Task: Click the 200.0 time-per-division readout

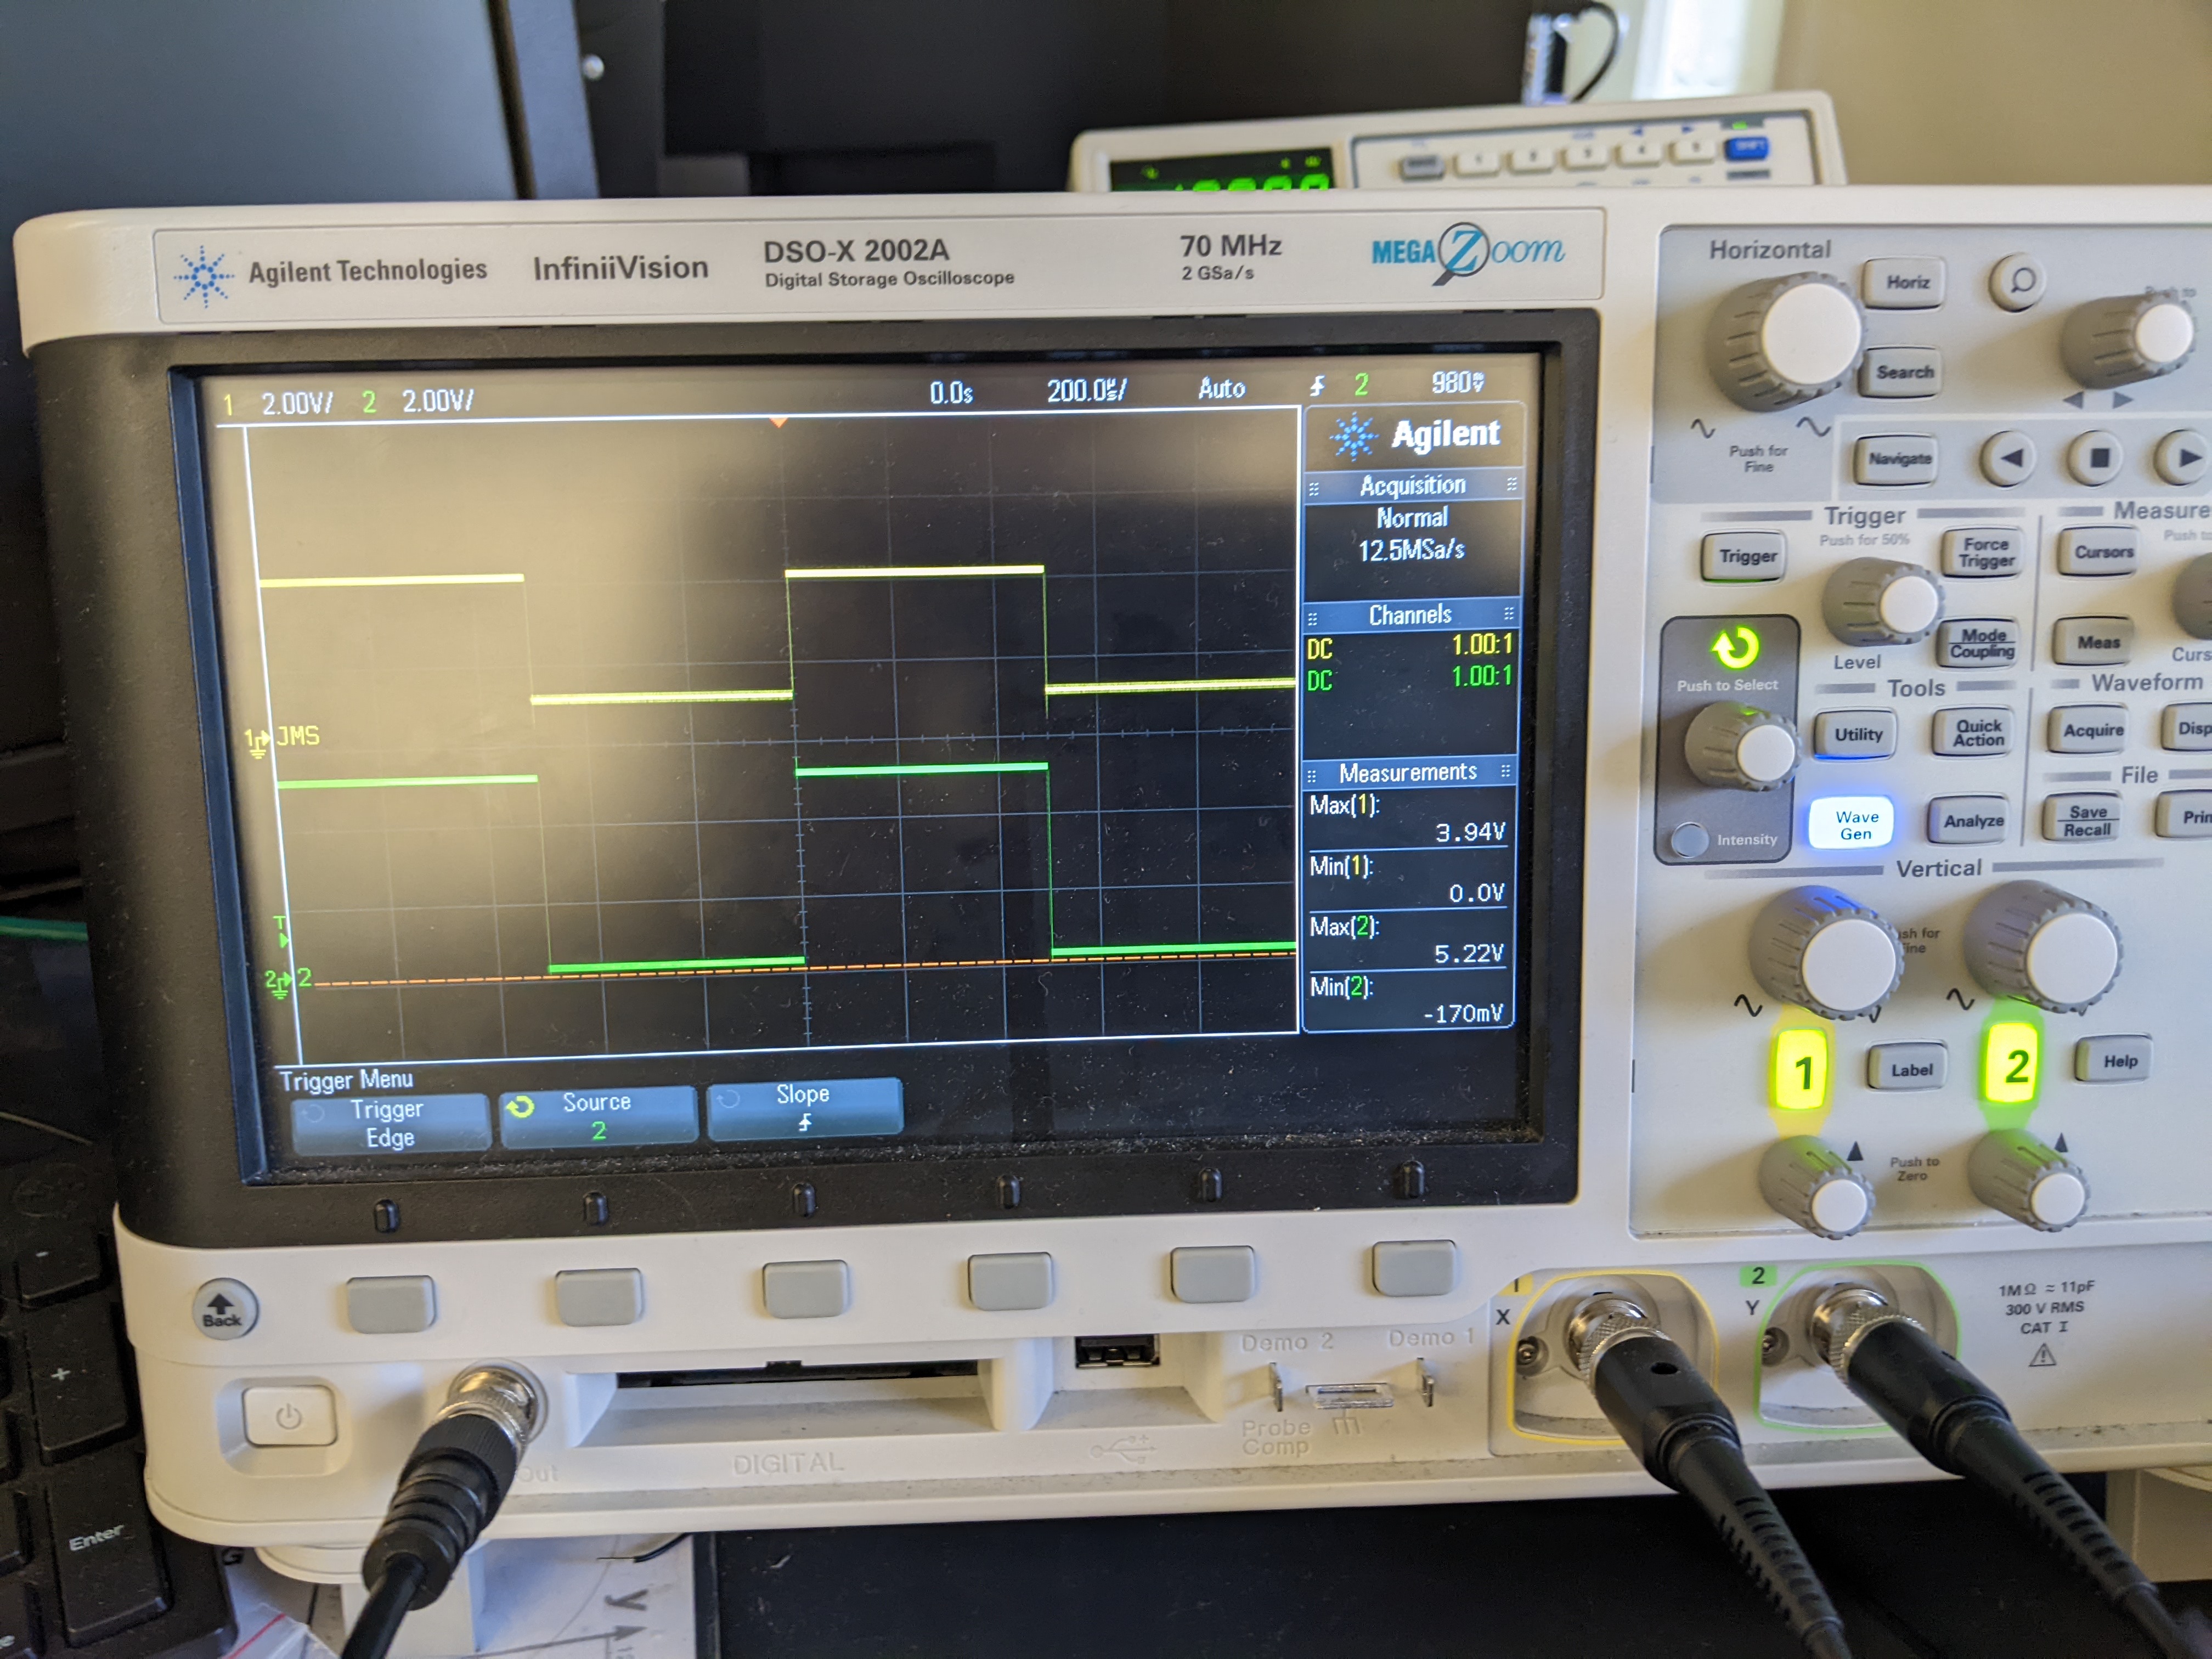Action: (x=1087, y=390)
